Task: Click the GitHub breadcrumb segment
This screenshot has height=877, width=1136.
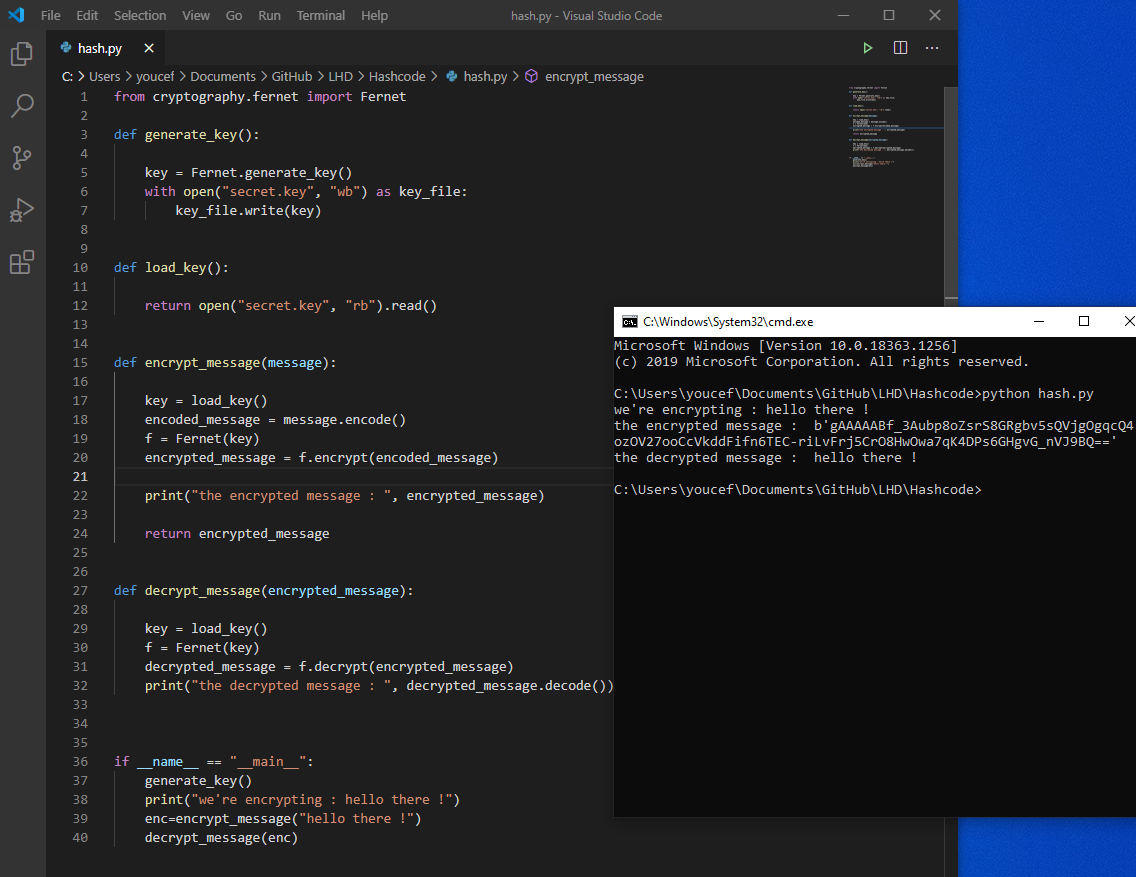Action: tap(292, 76)
